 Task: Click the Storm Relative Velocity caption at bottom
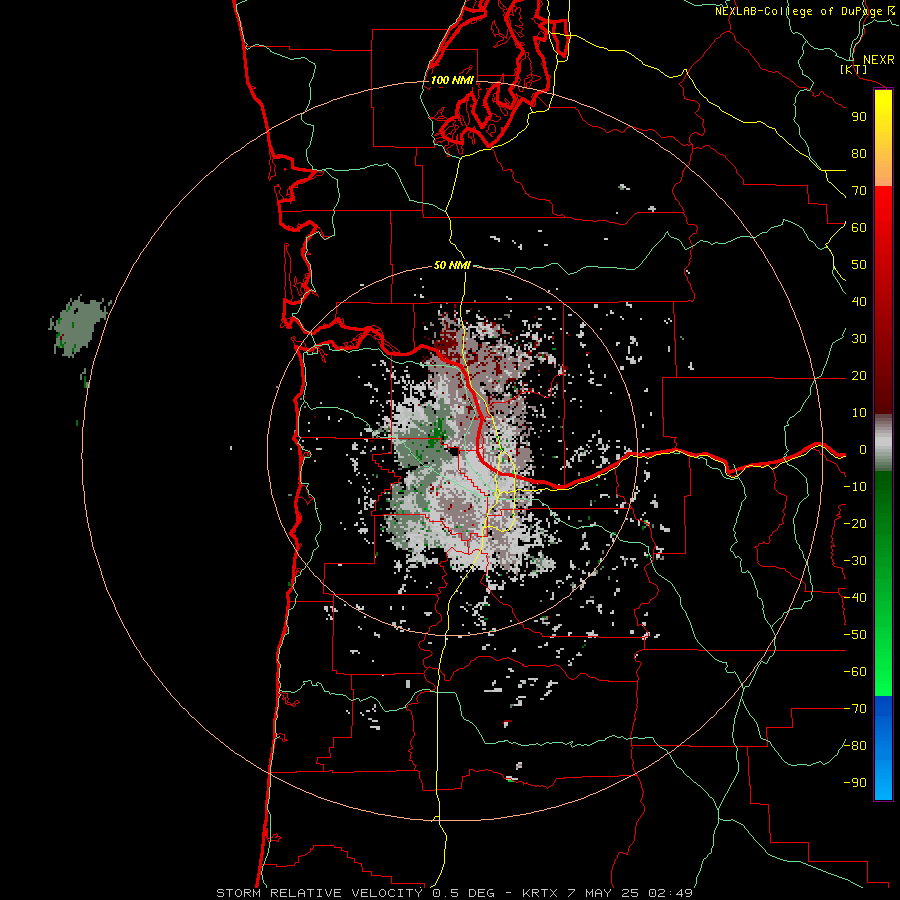[455, 893]
